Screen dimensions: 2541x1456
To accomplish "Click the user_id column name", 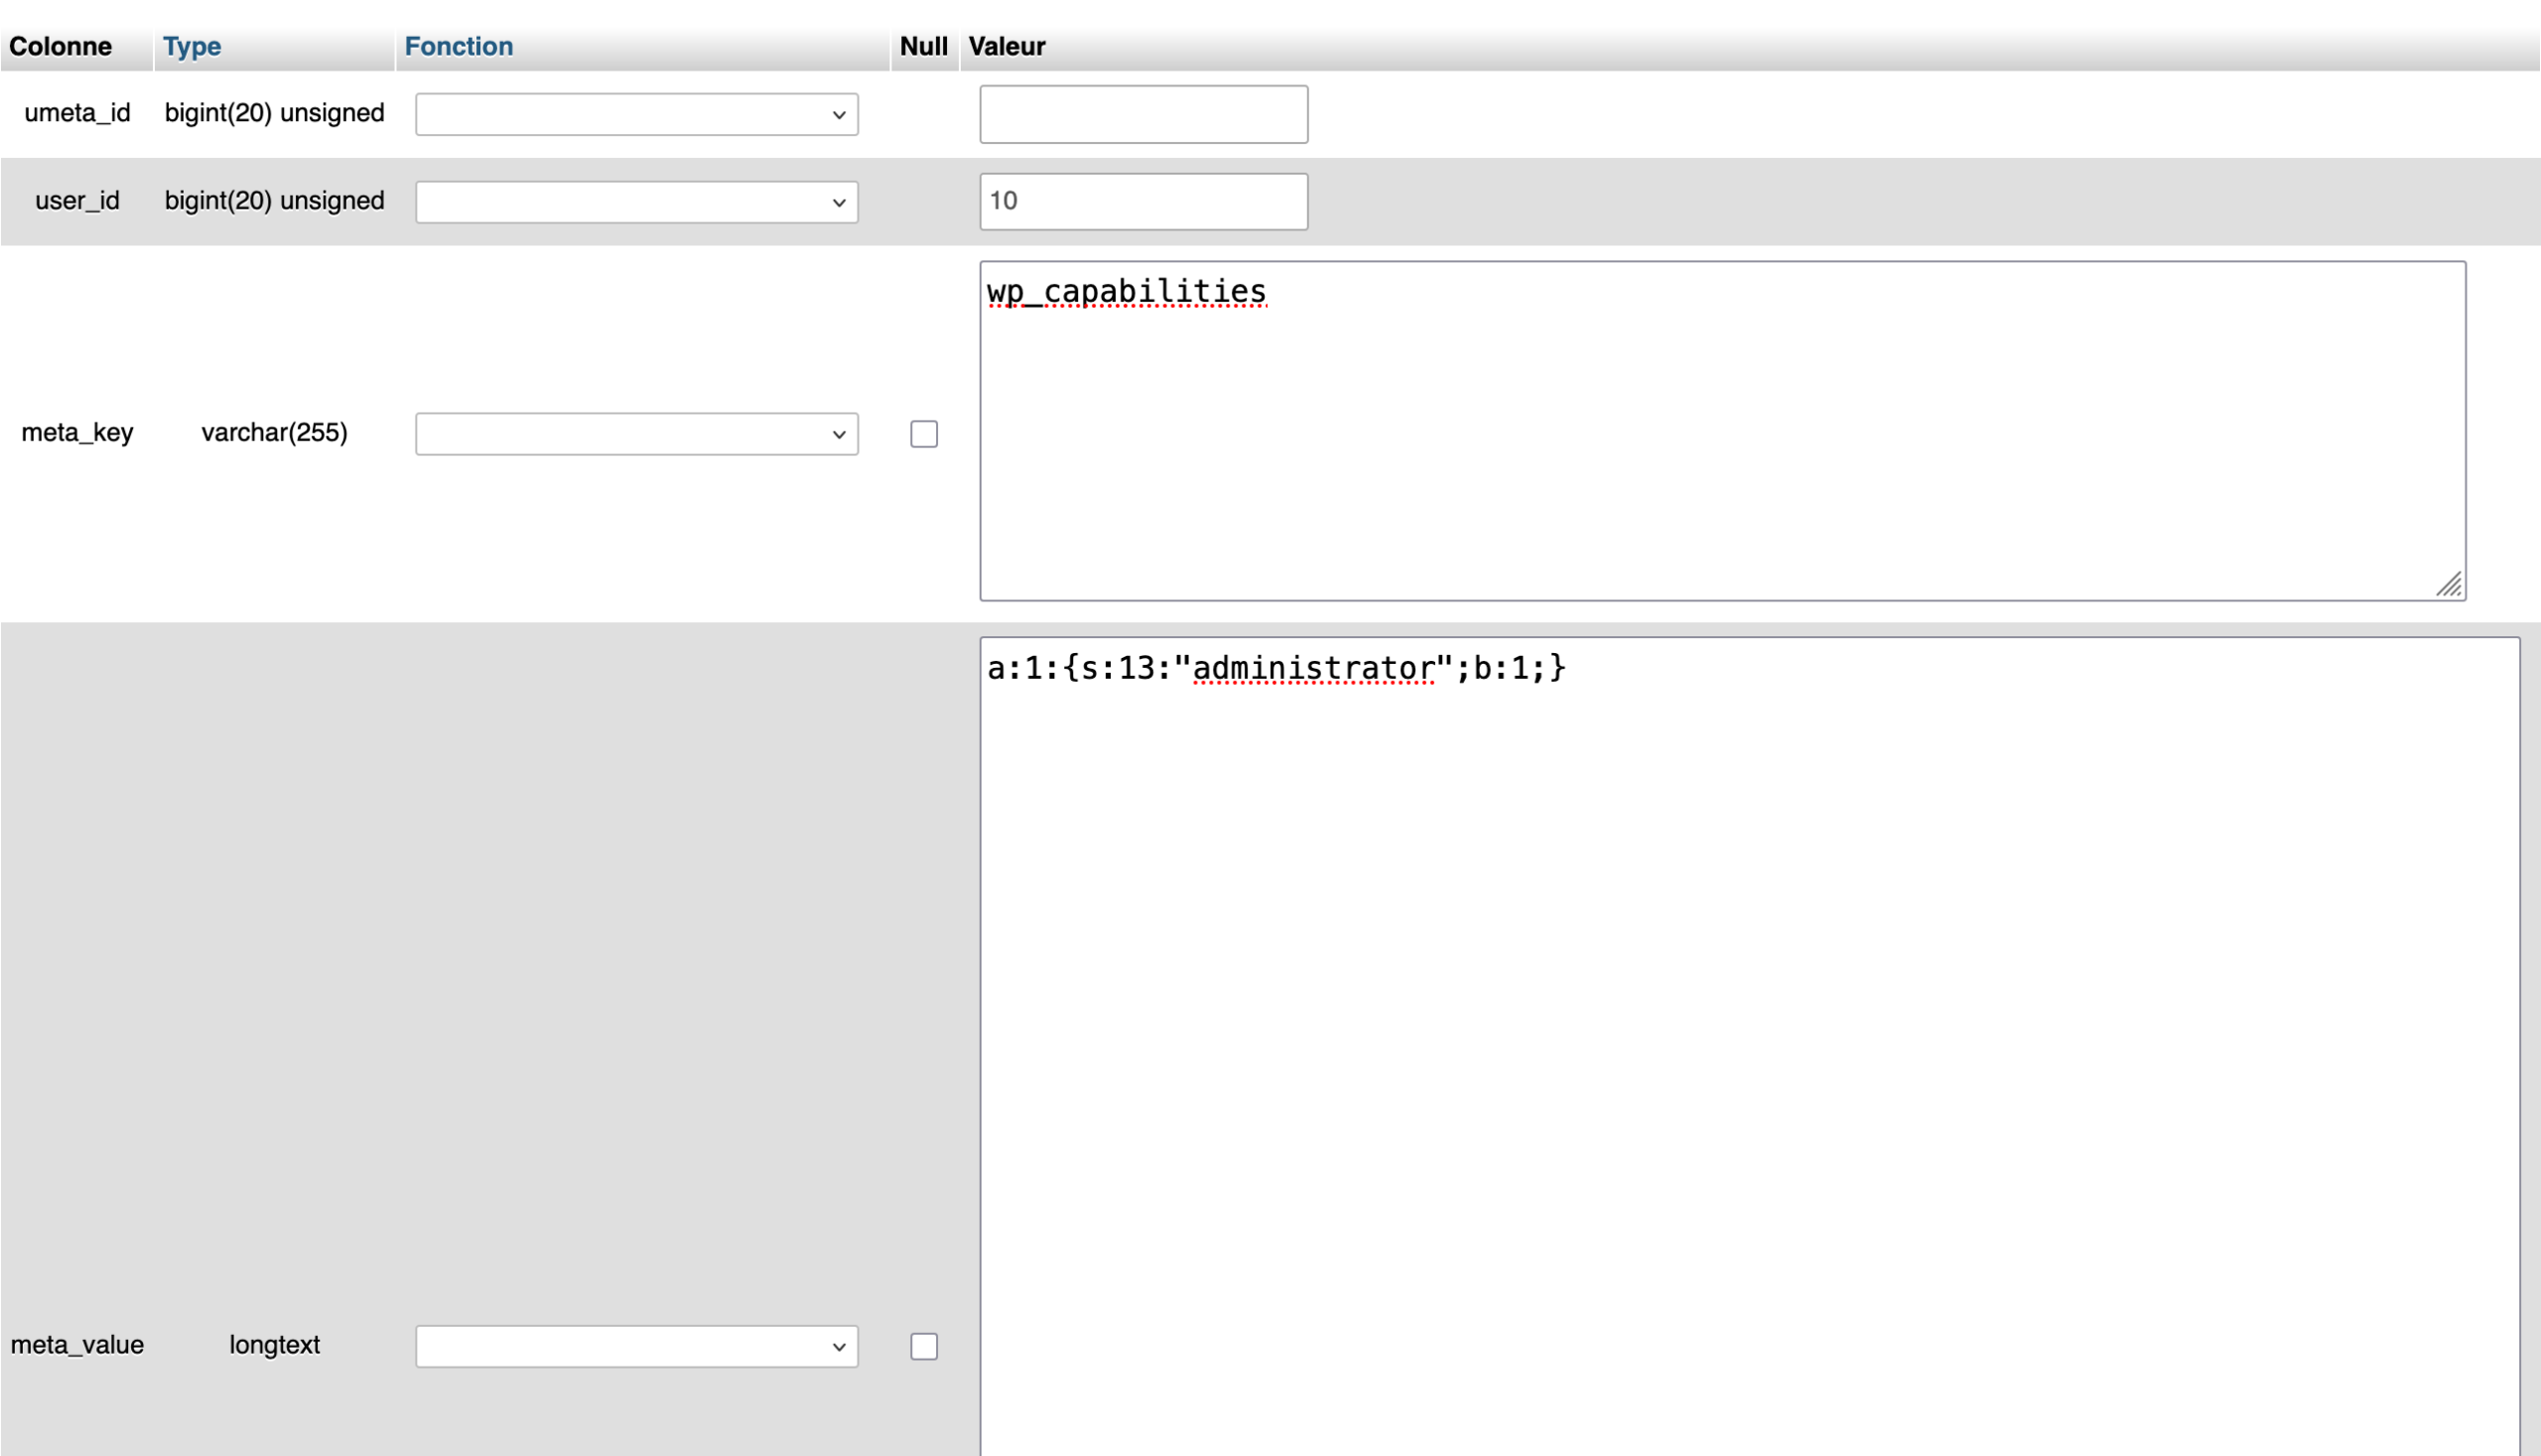I will pyautogui.click(x=77, y=201).
